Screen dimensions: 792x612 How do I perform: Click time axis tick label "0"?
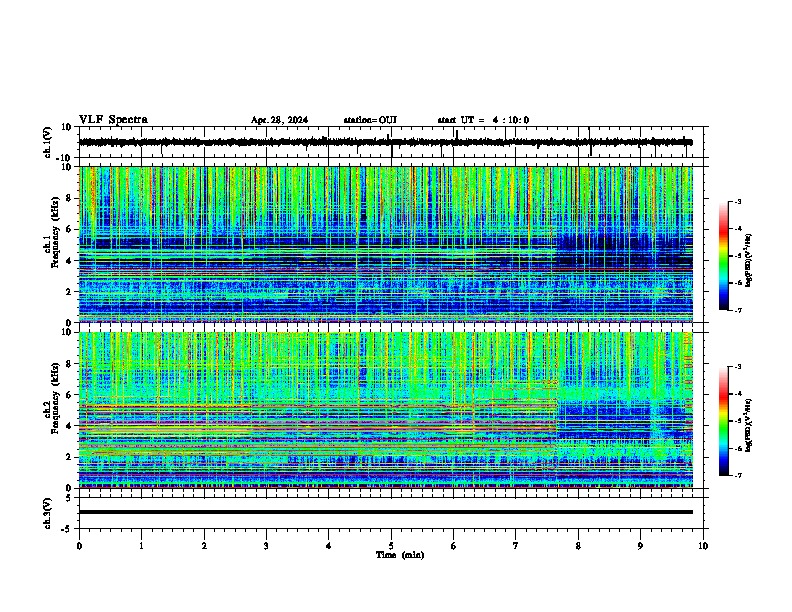[79, 546]
